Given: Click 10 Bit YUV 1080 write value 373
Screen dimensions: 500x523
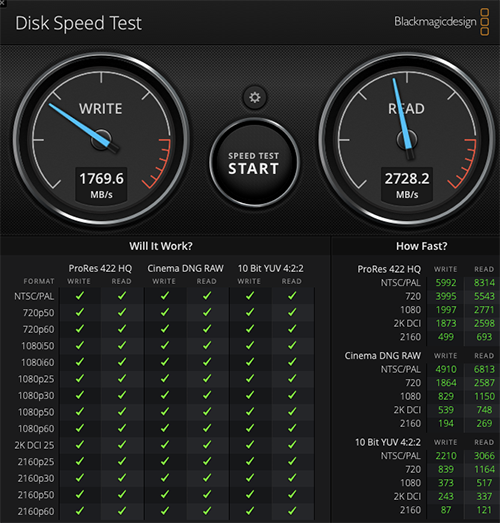Looking at the screenshot, I should point(446,483).
